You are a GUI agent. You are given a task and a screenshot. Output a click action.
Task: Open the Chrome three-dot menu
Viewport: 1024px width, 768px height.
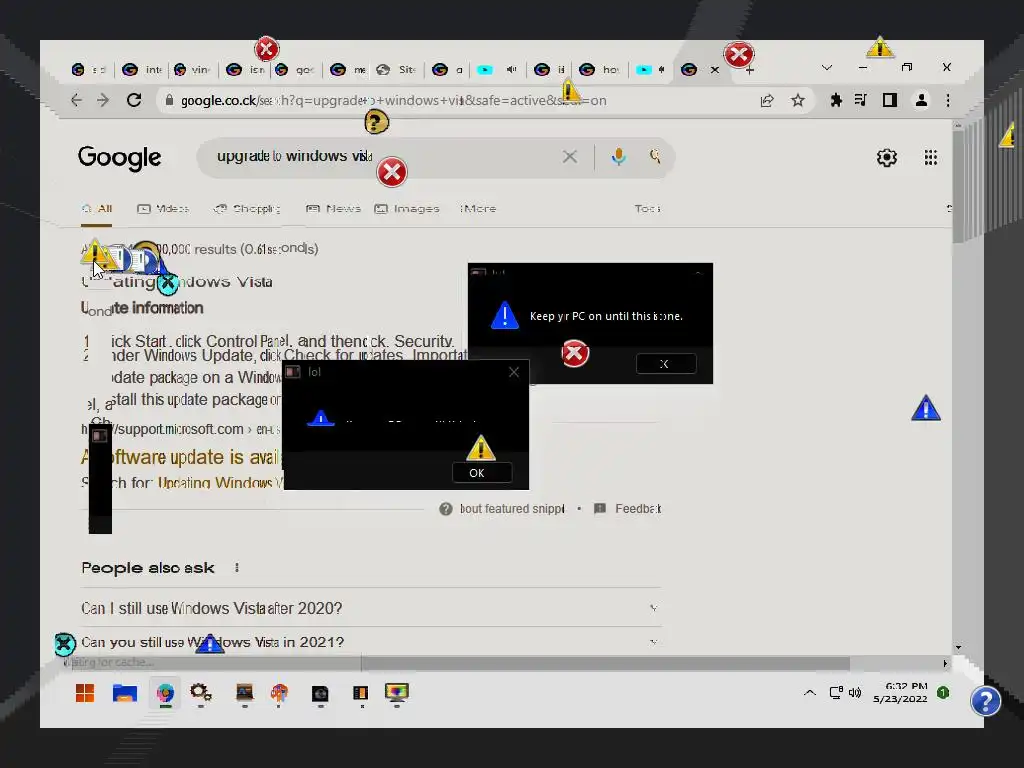(948, 100)
